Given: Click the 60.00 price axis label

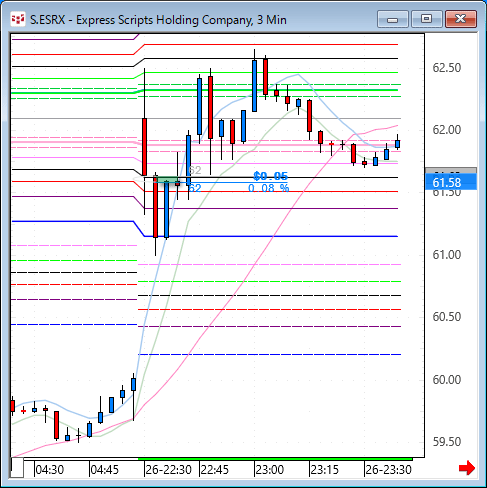Looking at the screenshot, I should pos(447,379).
